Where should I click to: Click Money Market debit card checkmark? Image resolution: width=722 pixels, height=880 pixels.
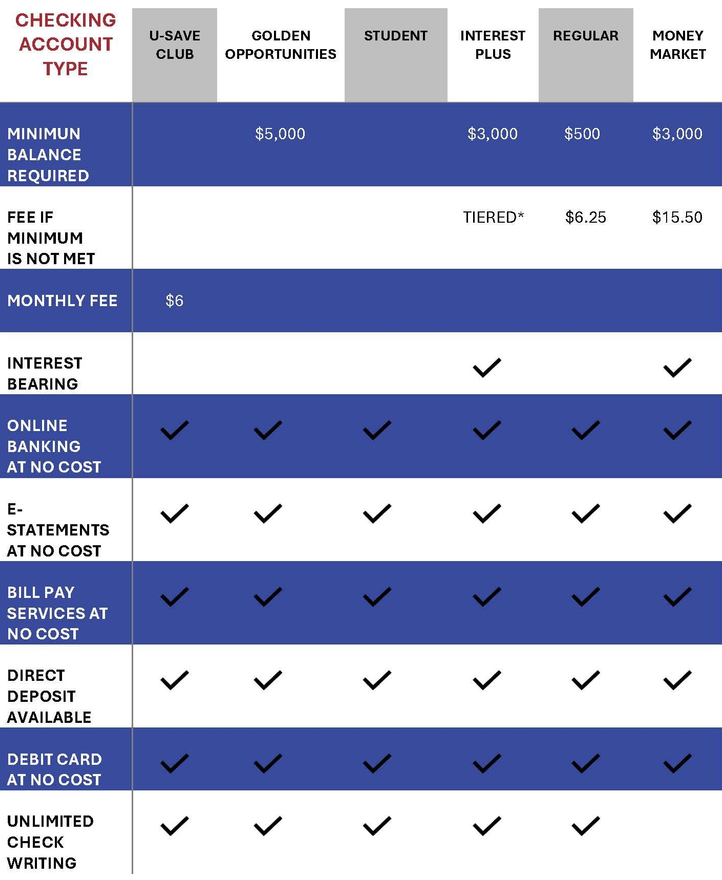678,763
